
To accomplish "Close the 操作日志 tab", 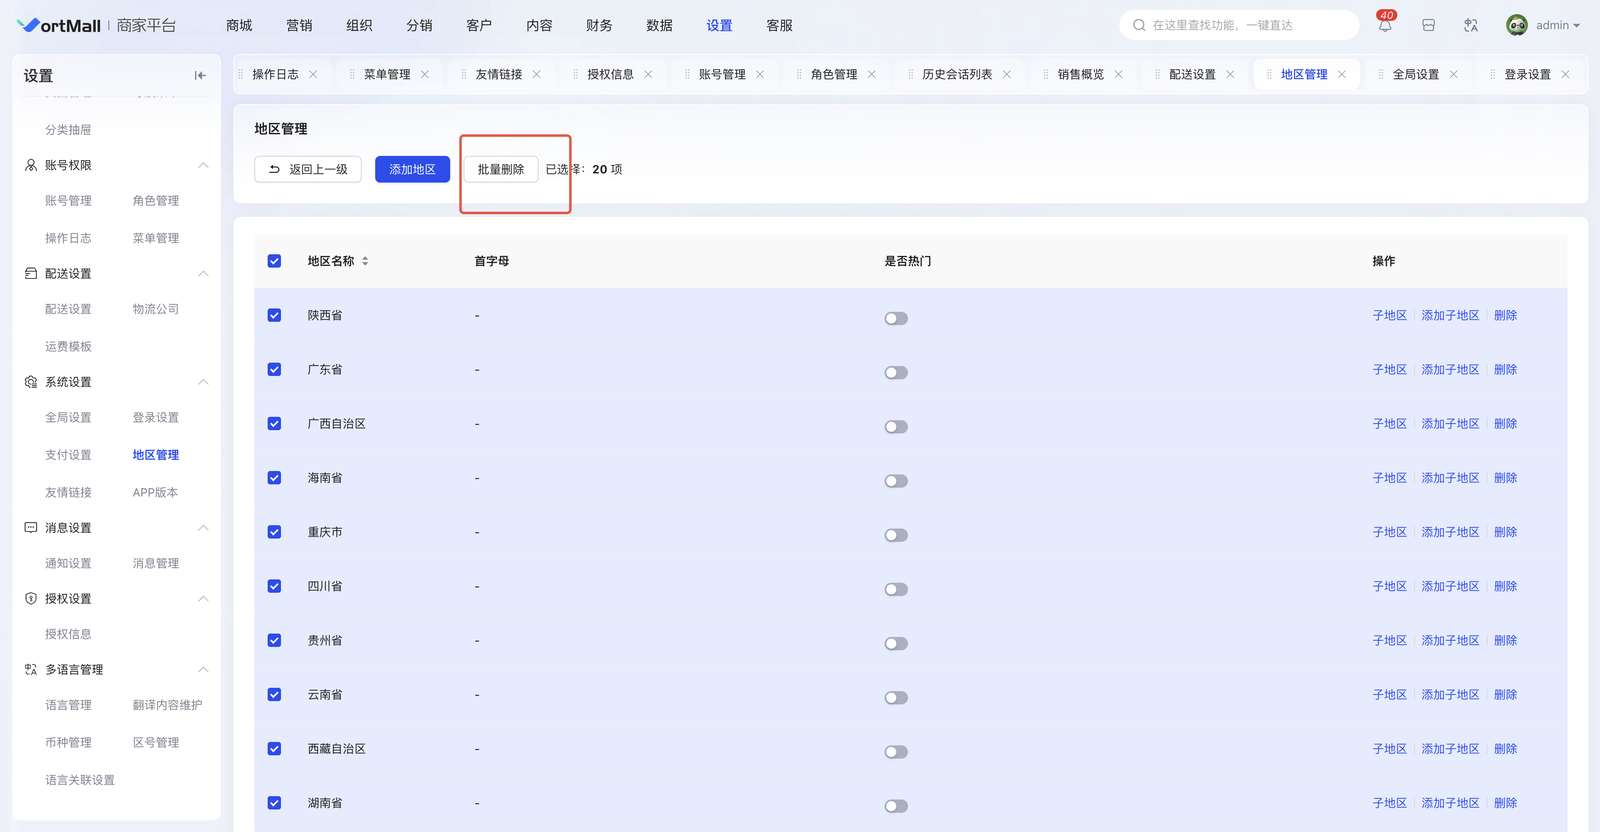I will 313,75.
